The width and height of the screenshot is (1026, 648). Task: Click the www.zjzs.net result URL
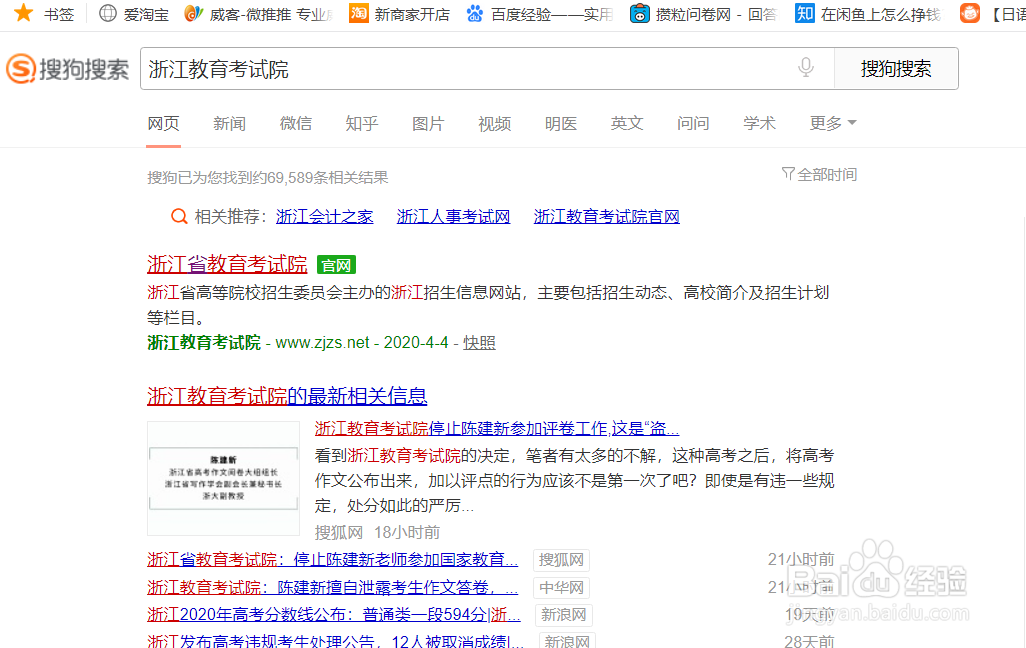coord(323,343)
